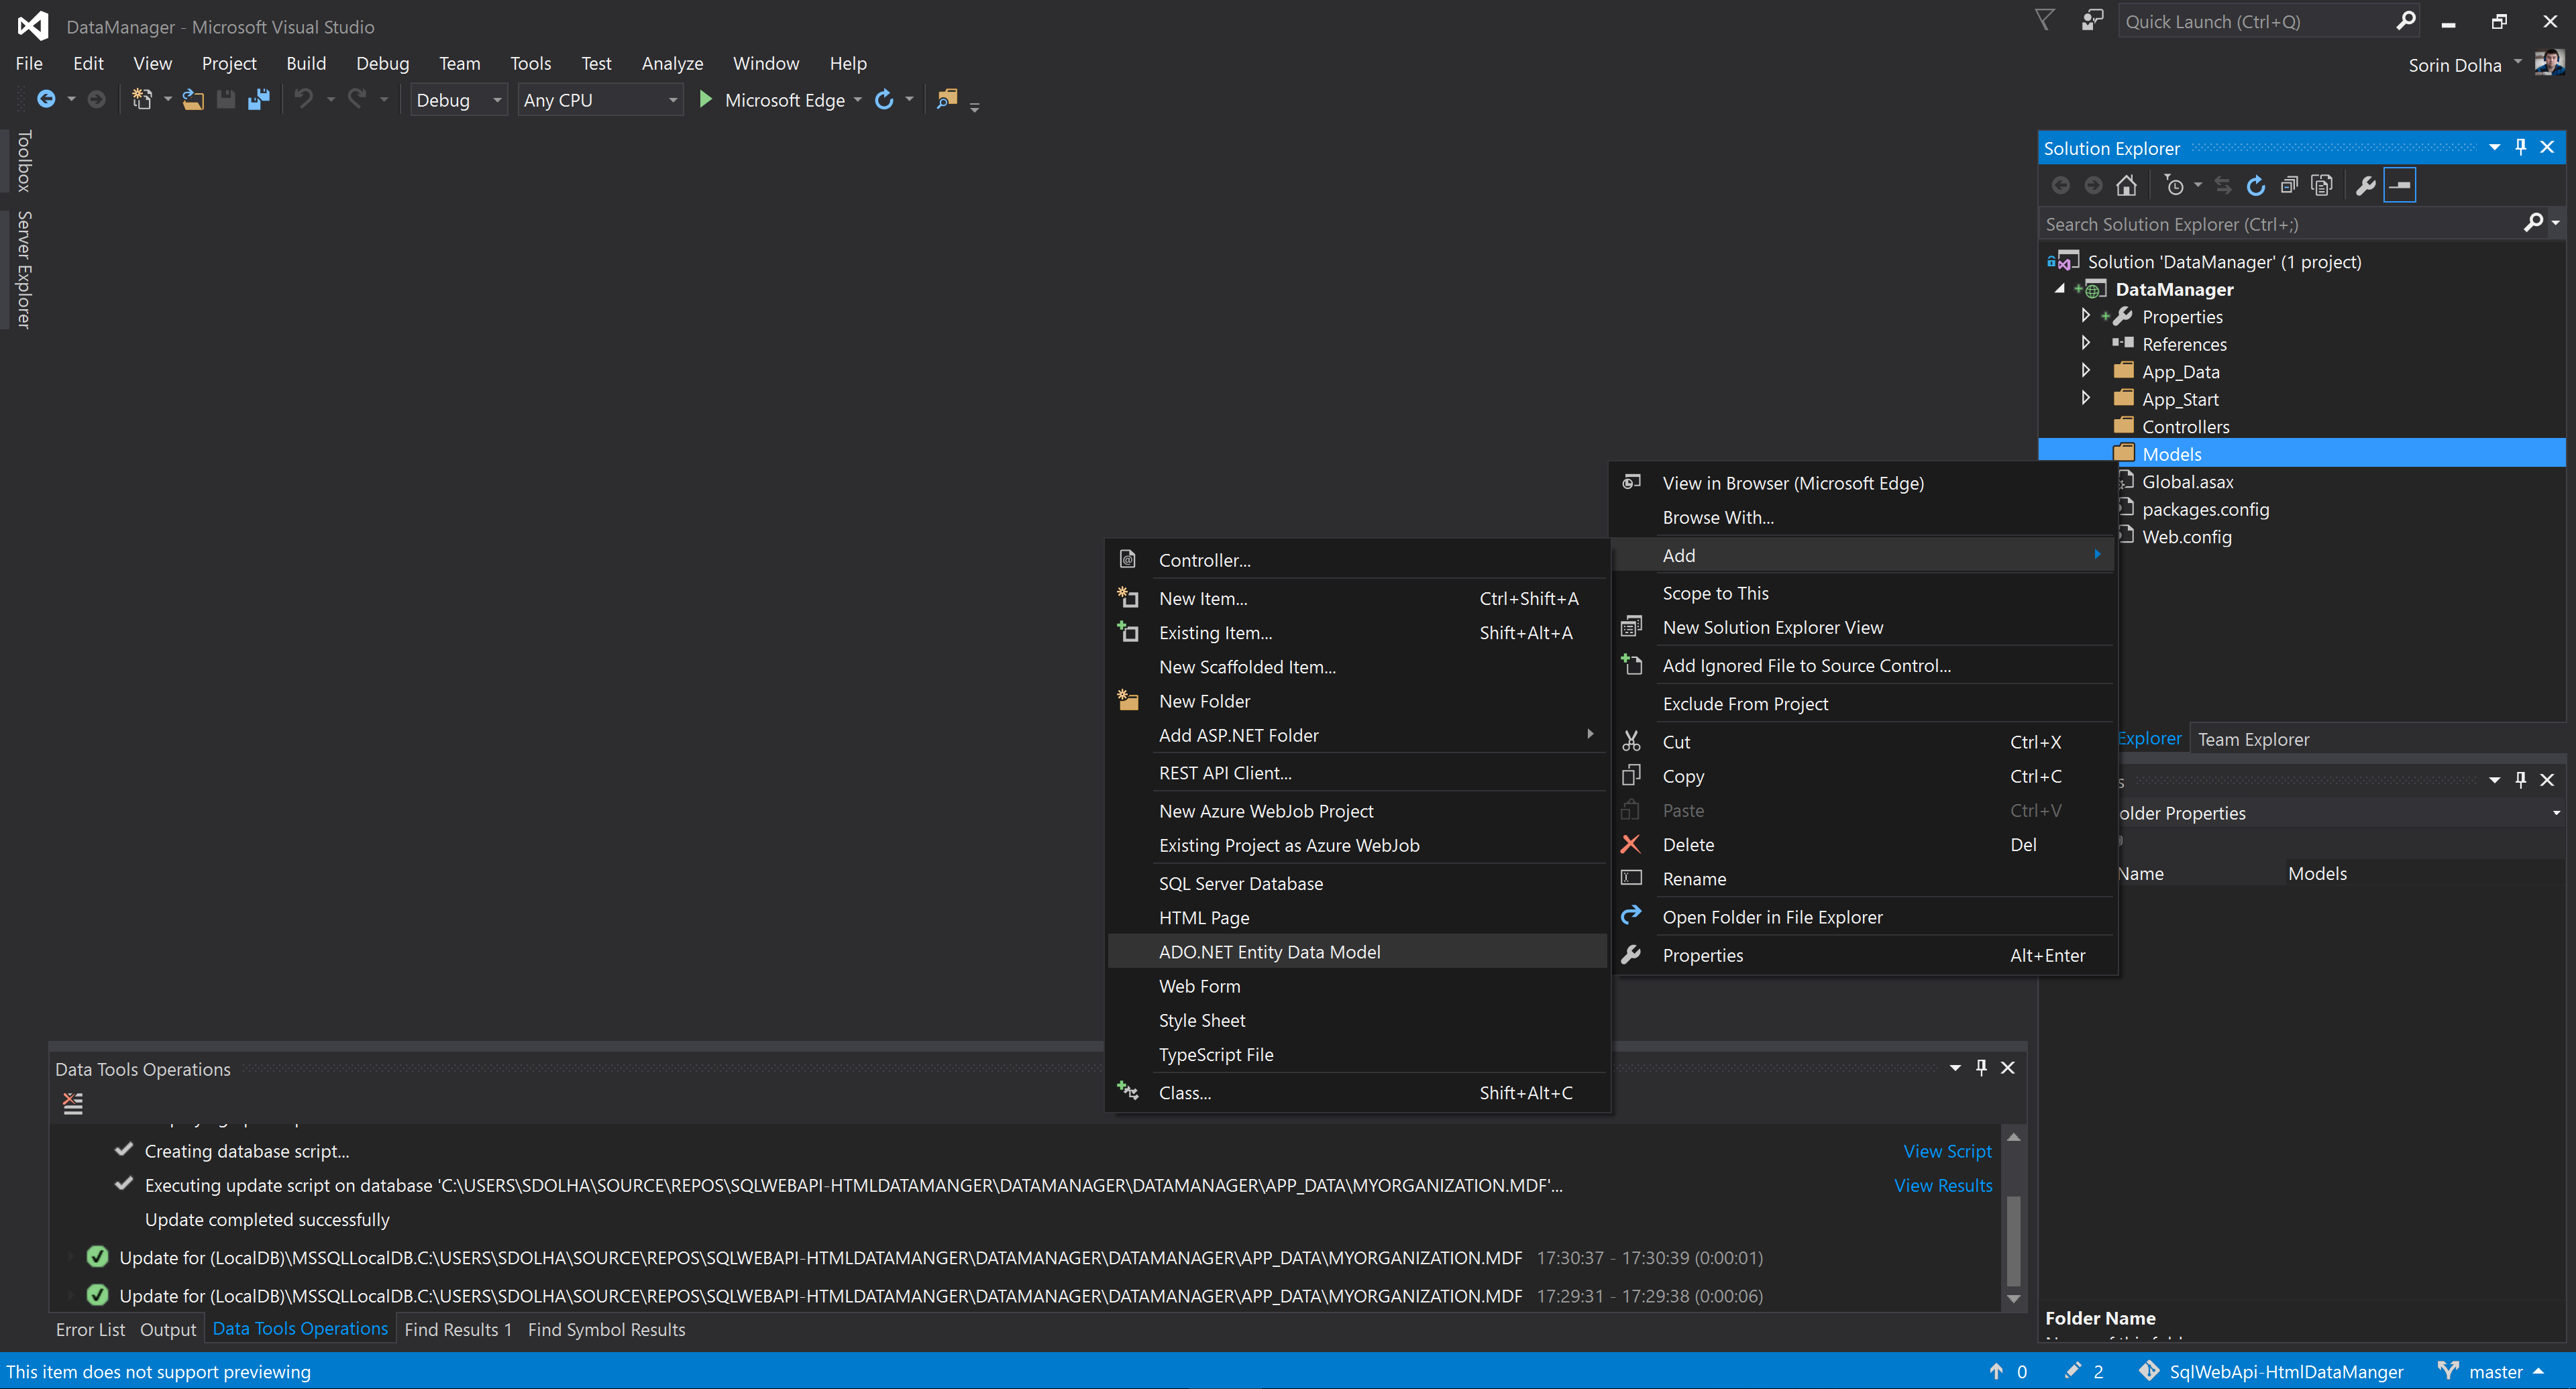Screen dimensions: 2576x1389
Task: Clear all in Data Tools Operations
Action: 73,1103
